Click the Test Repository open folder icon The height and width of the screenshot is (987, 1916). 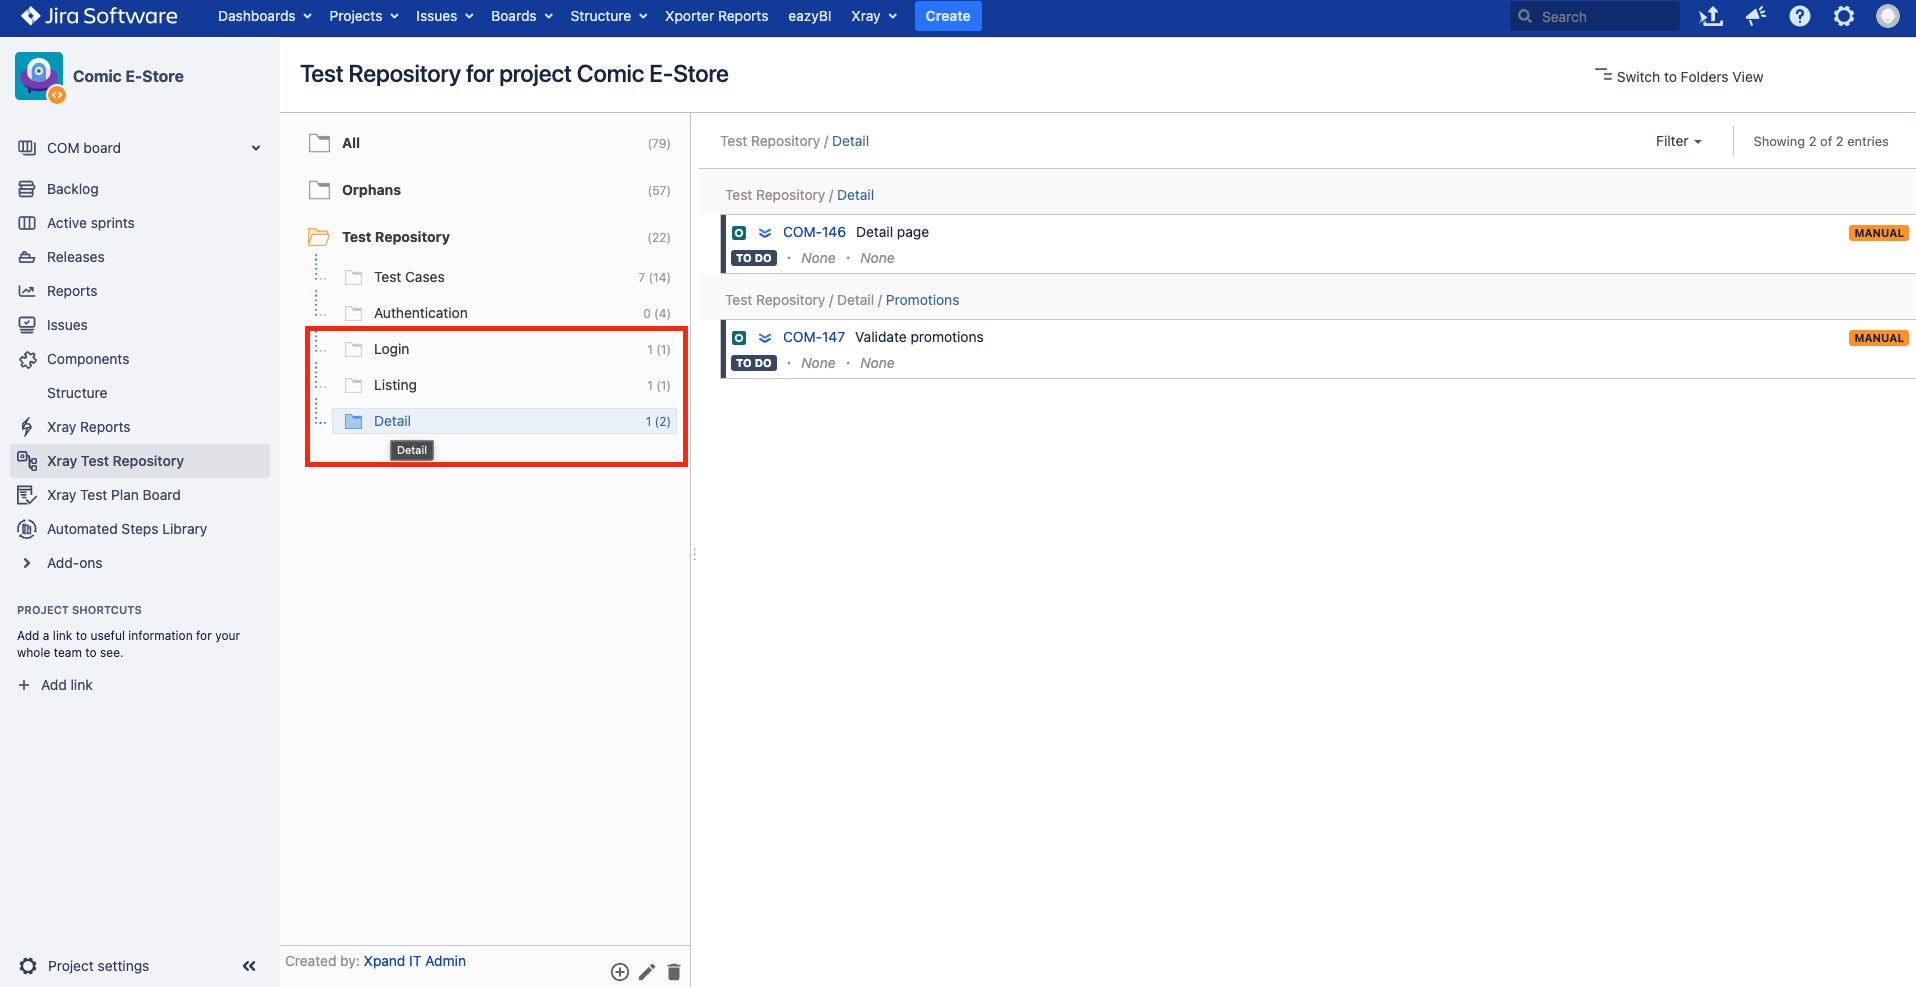319,237
